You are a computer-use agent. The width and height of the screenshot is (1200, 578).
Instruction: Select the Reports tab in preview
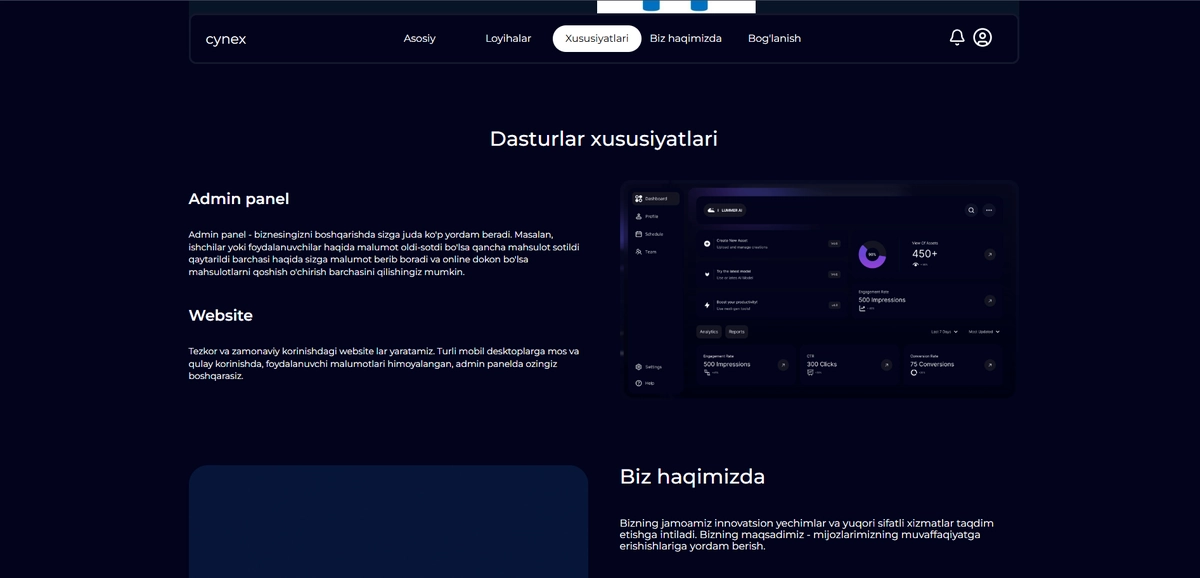pyautogui.click(x=736, y=331)
